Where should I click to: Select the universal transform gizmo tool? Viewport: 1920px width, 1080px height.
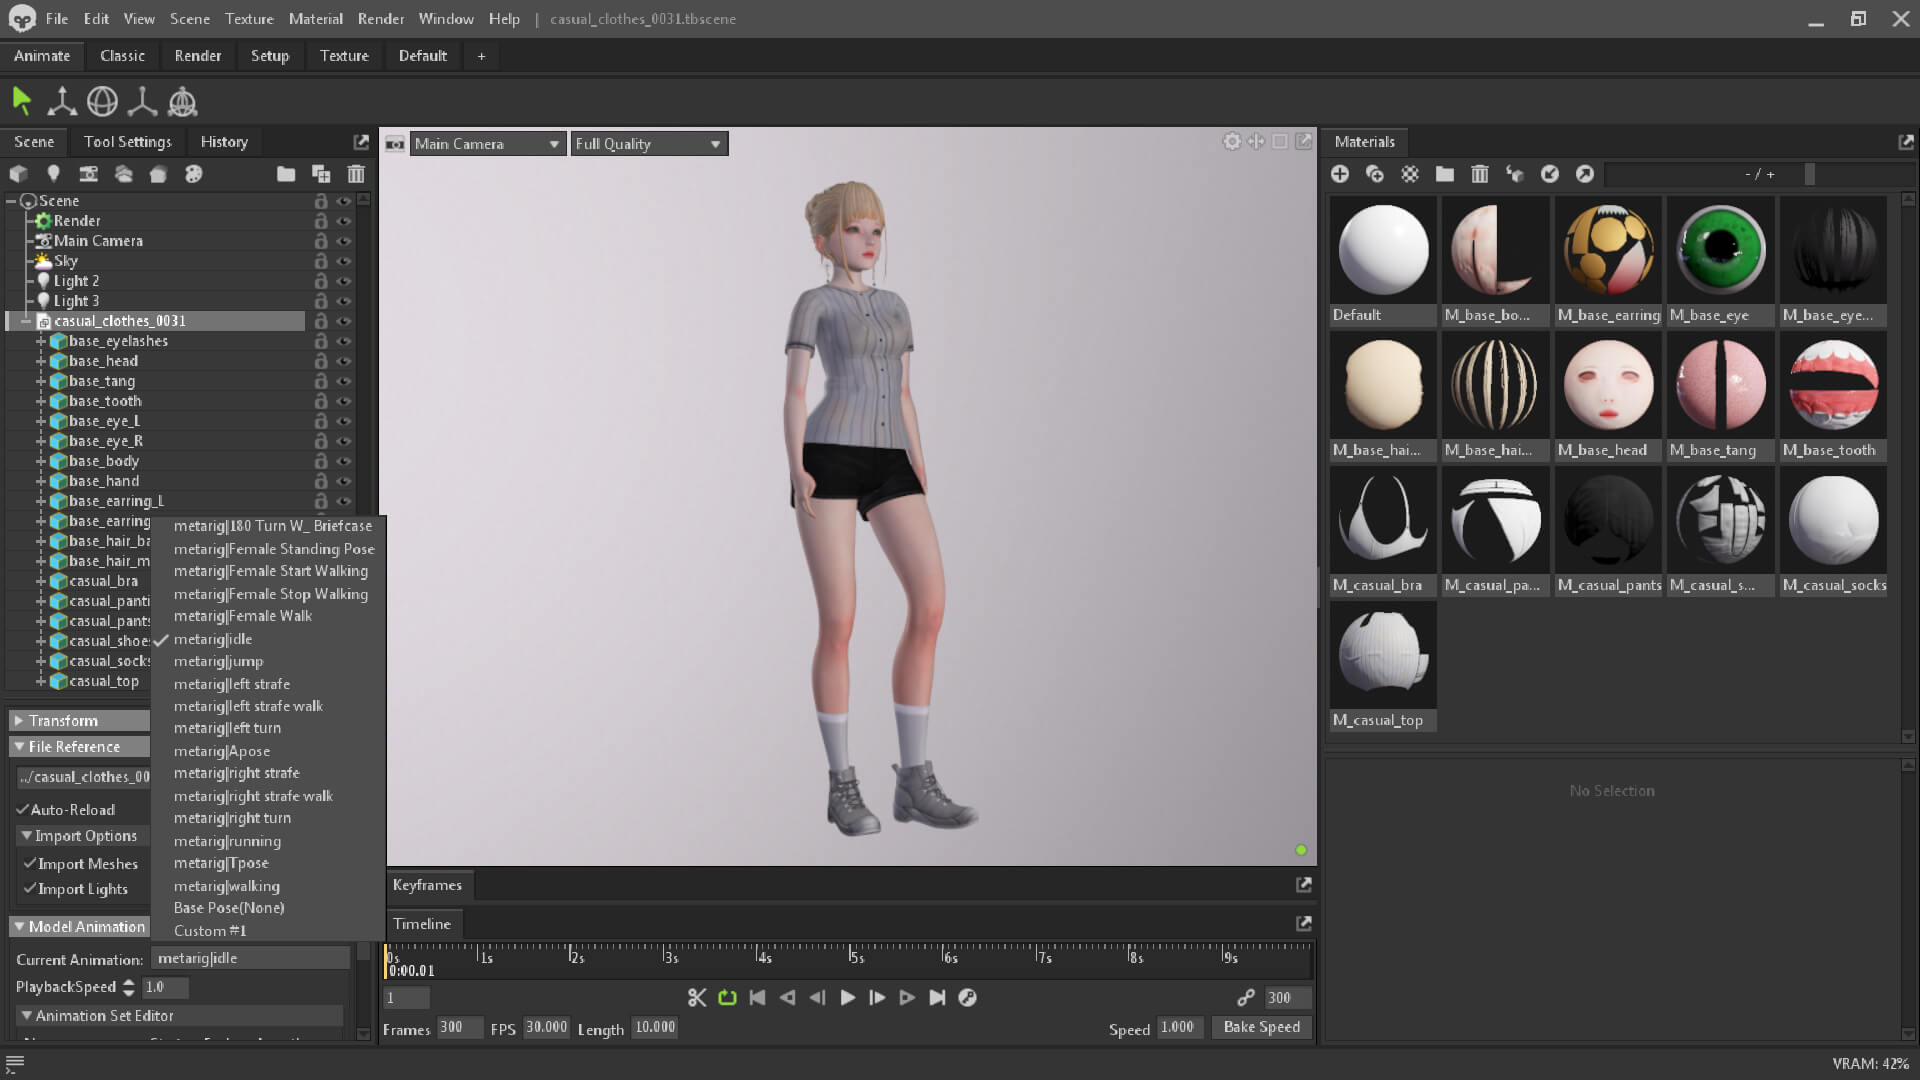[x=182, y=100]
